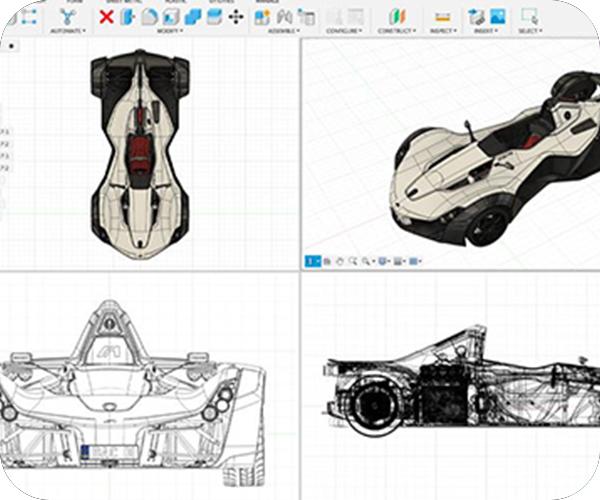Open the Inspect dropdown menu
600x500 pixels.
(441, 31)
